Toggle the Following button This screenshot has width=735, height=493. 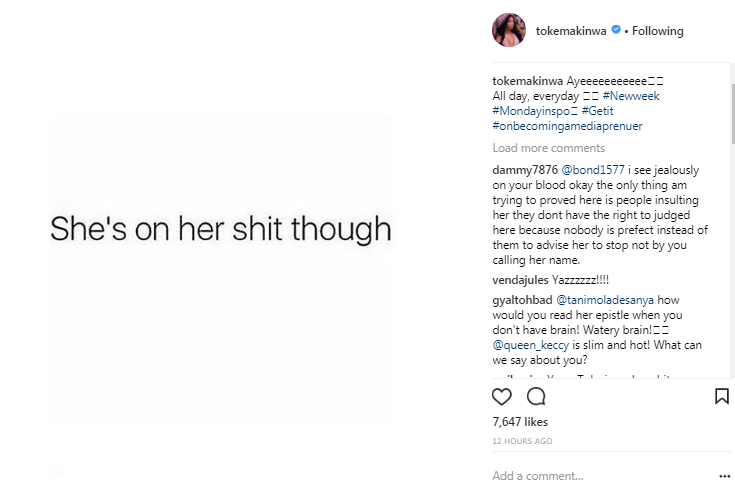click(x=656, y=31)
